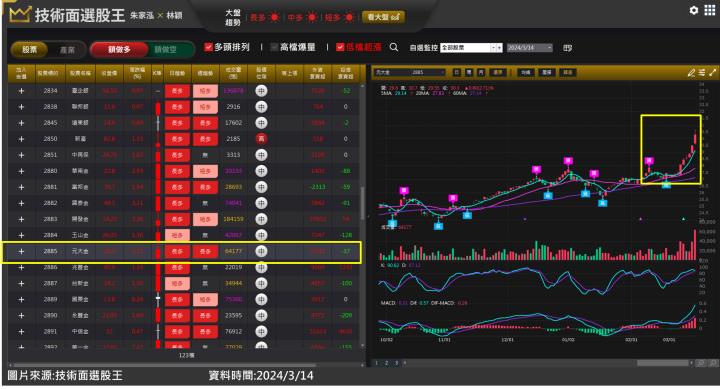720x389 pixels.
Task: Add stock 2850 to watchlist
Action: 21,139
